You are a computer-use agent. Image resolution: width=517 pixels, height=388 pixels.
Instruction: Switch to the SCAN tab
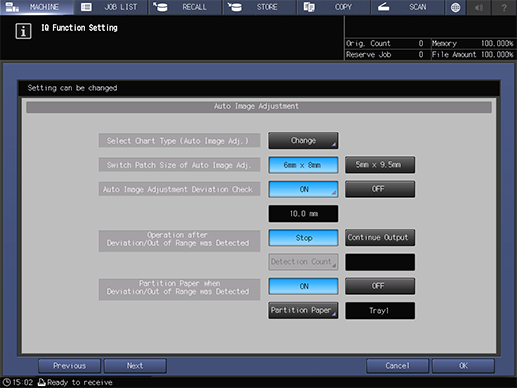point(408,7)
